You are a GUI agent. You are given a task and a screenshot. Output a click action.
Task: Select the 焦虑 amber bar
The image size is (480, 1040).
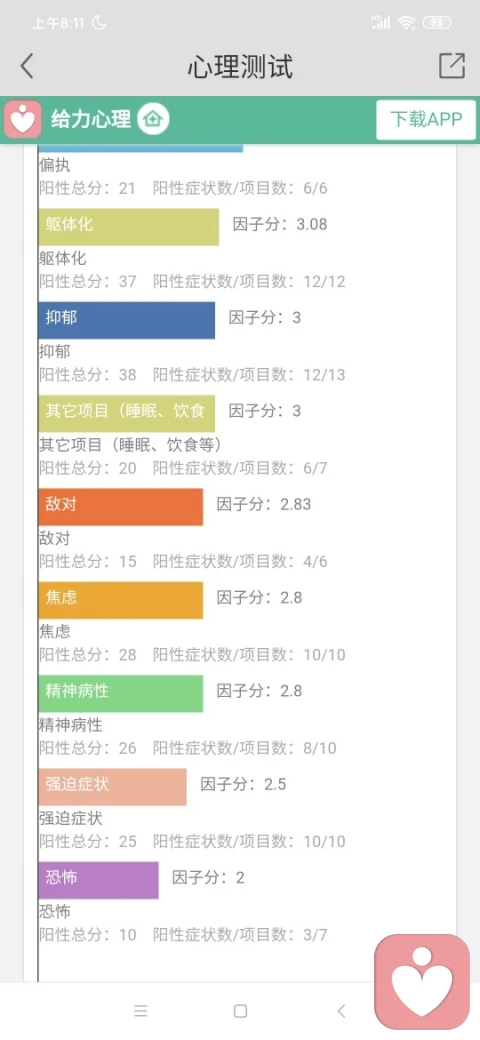pos(121,600)
